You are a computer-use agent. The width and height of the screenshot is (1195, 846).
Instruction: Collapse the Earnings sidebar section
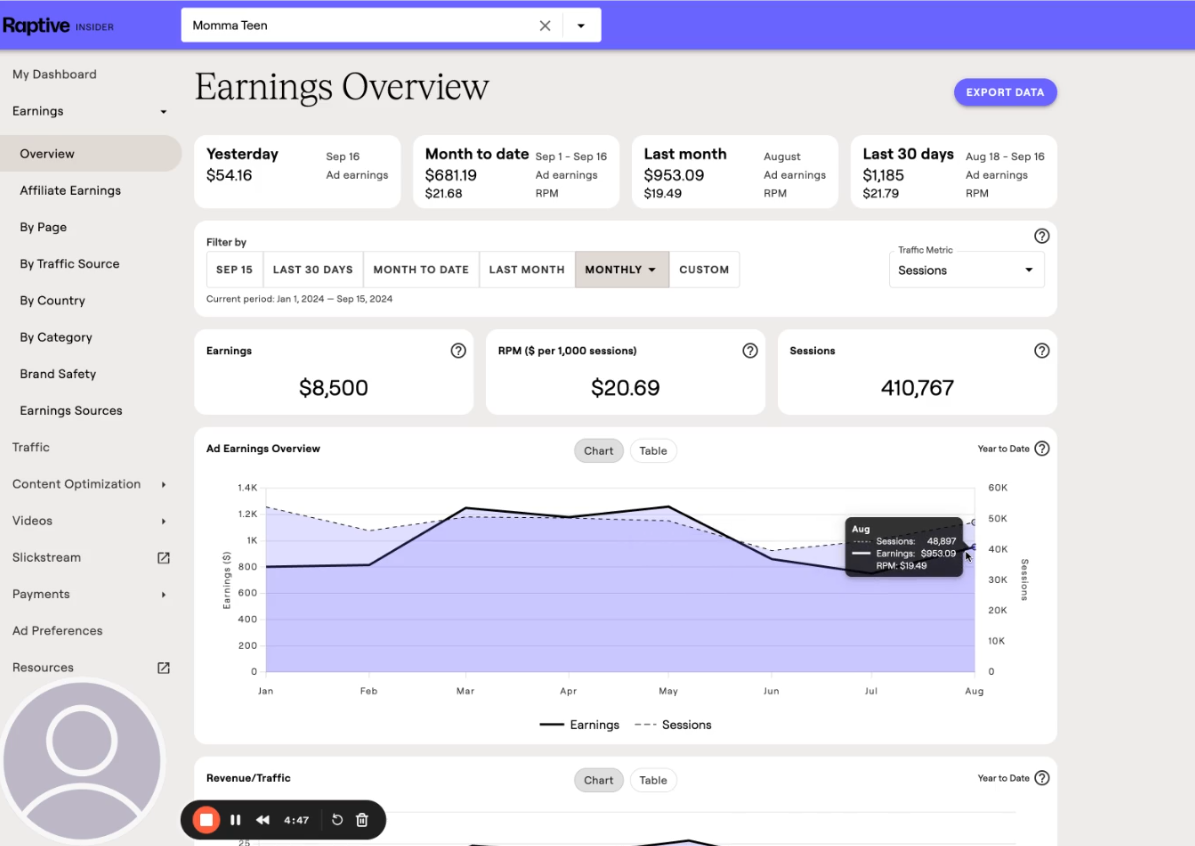click(163, 112)
